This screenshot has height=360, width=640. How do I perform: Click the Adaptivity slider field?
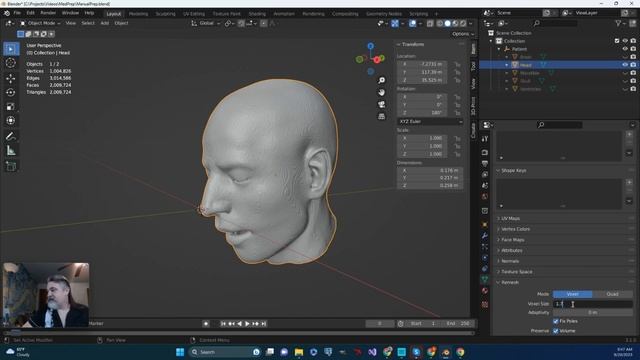[593, 313]
